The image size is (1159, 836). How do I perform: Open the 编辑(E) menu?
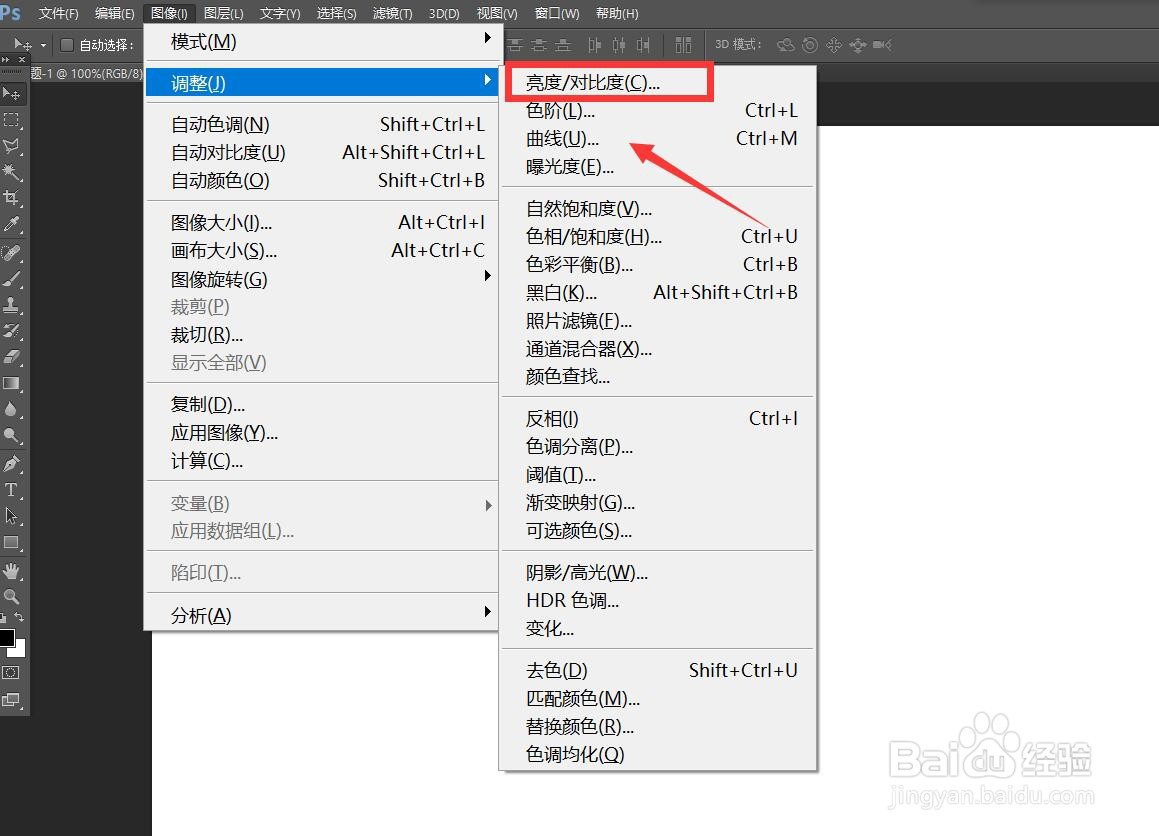pyautogui.click(x=115, y=13)
